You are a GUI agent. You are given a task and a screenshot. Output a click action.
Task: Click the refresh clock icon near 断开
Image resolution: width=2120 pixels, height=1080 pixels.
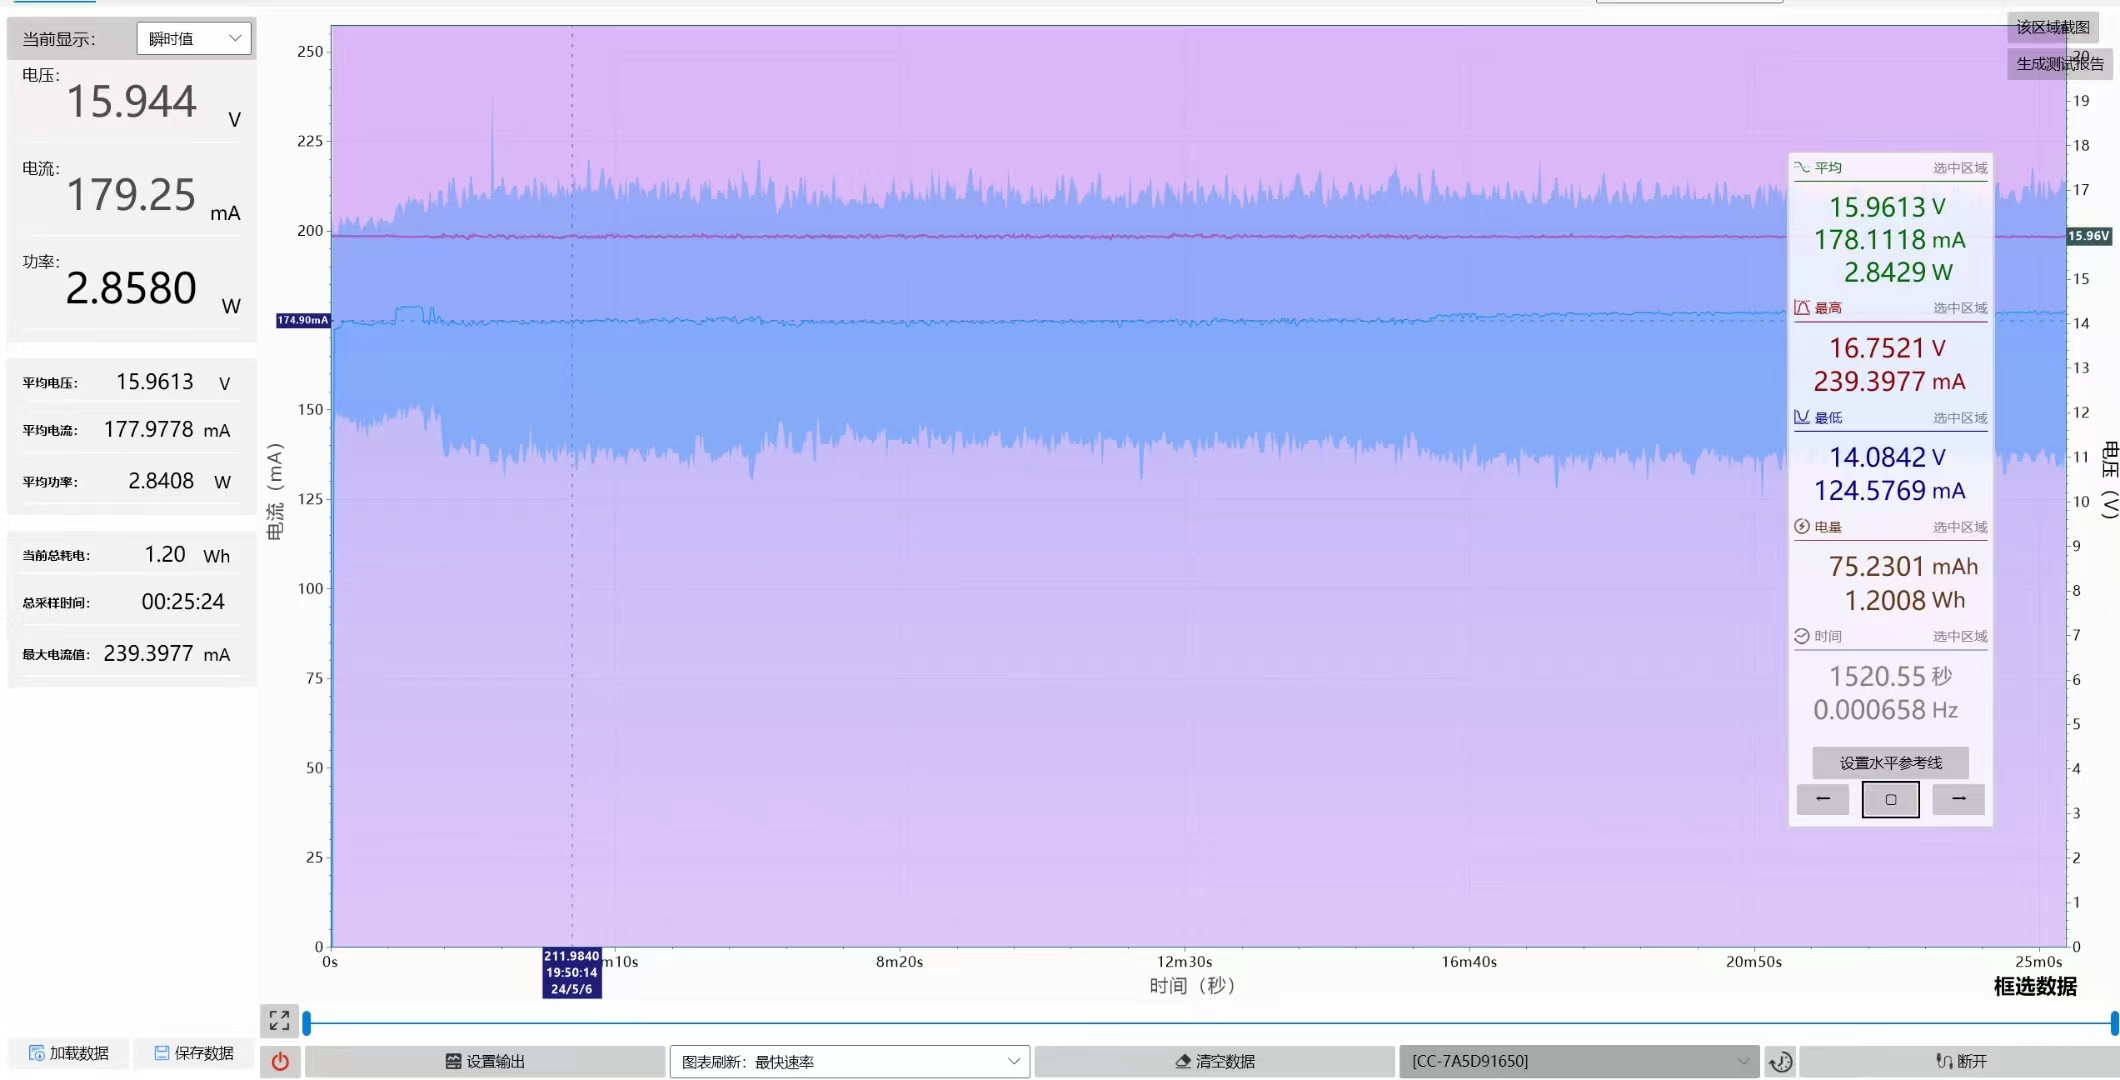(1780, 1061)
